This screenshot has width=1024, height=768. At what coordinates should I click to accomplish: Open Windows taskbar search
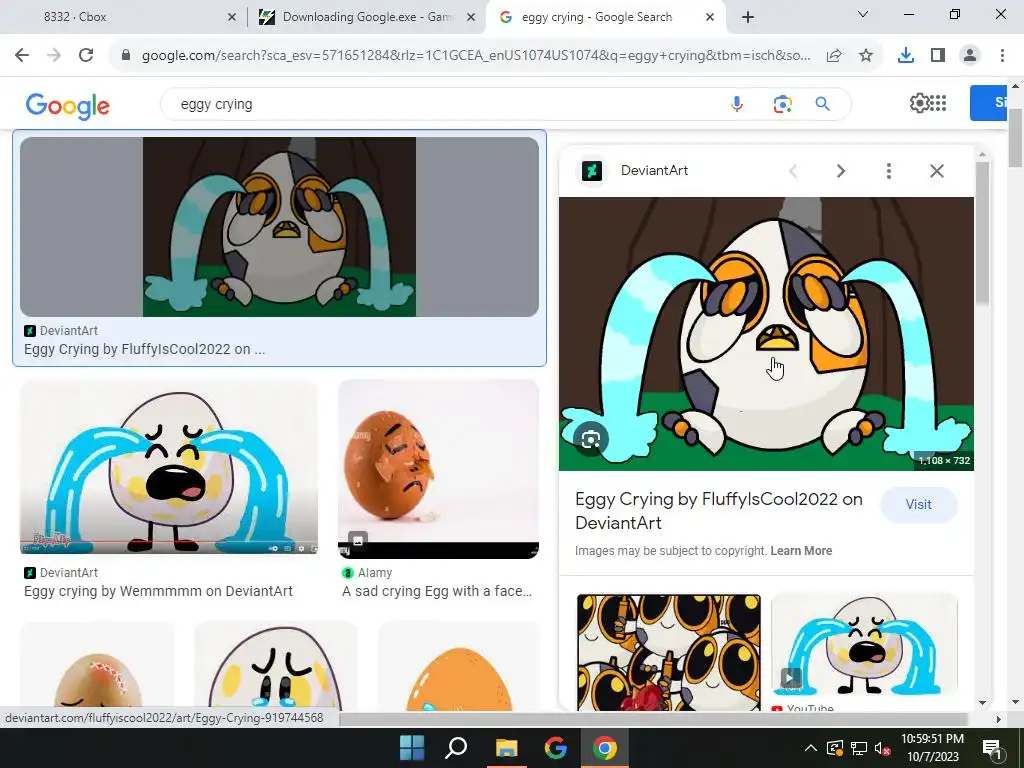(456, 748)
